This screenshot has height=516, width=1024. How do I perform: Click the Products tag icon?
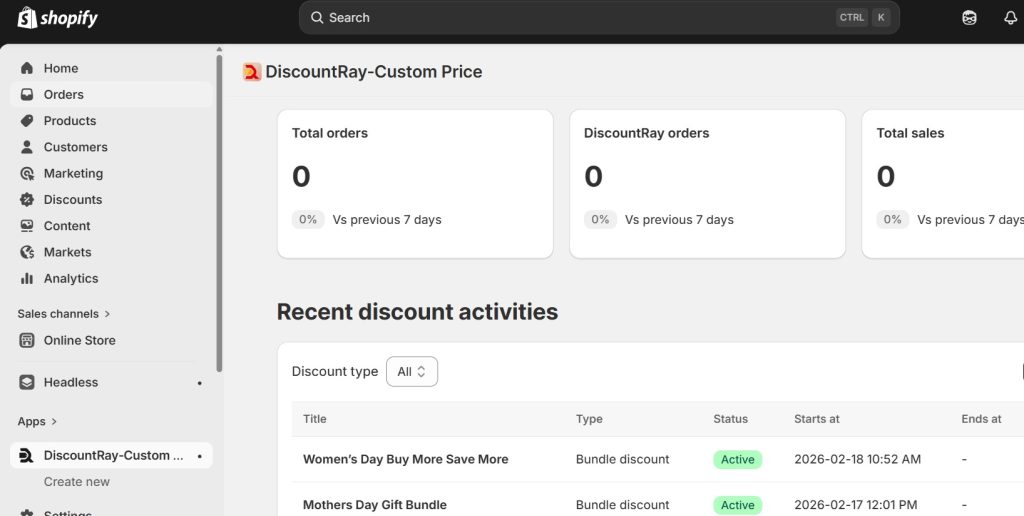27,121
